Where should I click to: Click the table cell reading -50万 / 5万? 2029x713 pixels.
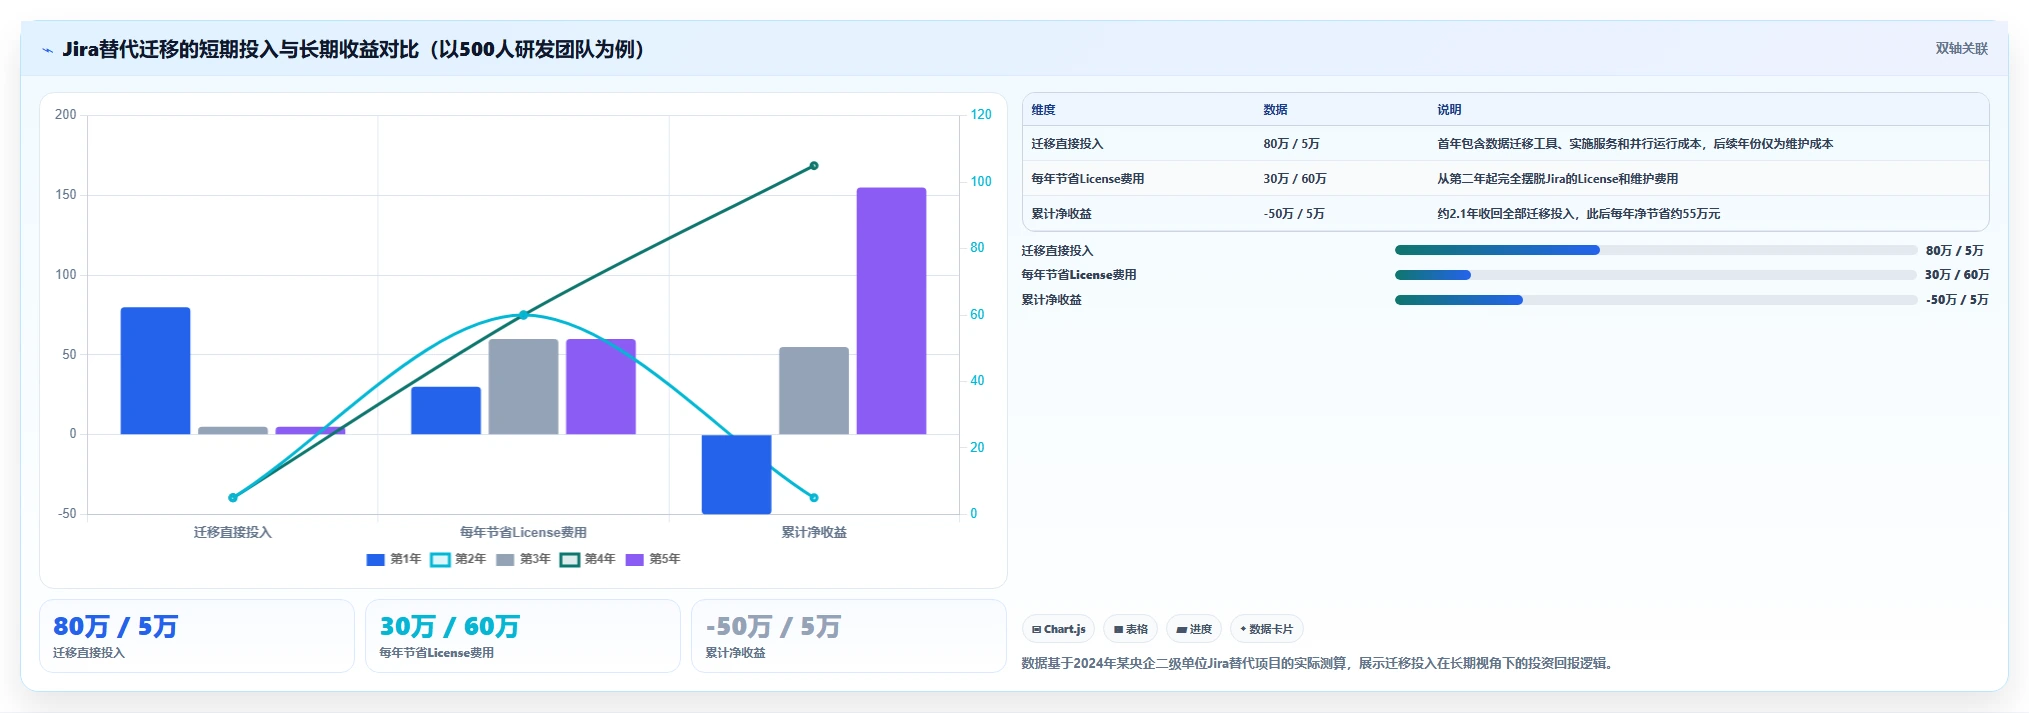coord(1294,214)
